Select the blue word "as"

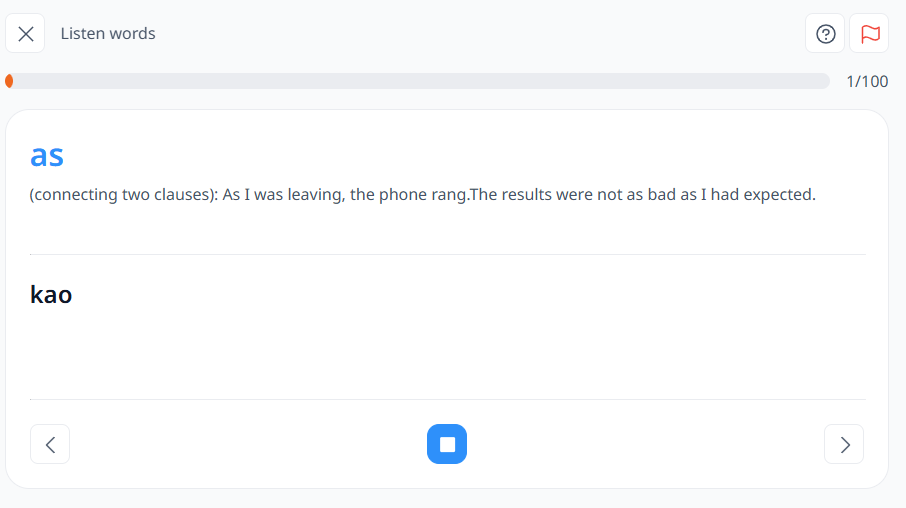47,155
